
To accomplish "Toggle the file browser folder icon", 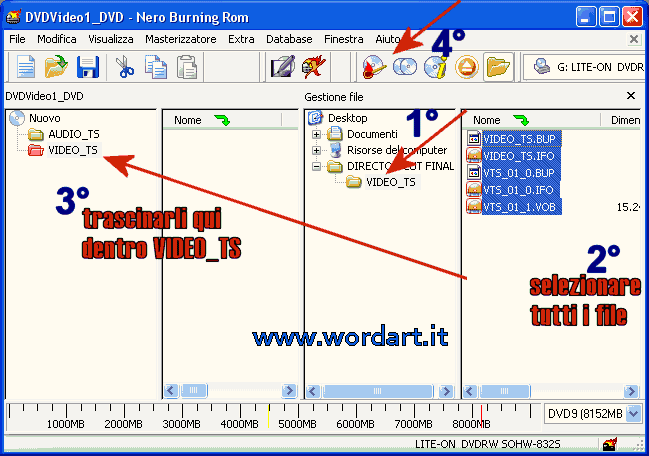I will [498, 67].
